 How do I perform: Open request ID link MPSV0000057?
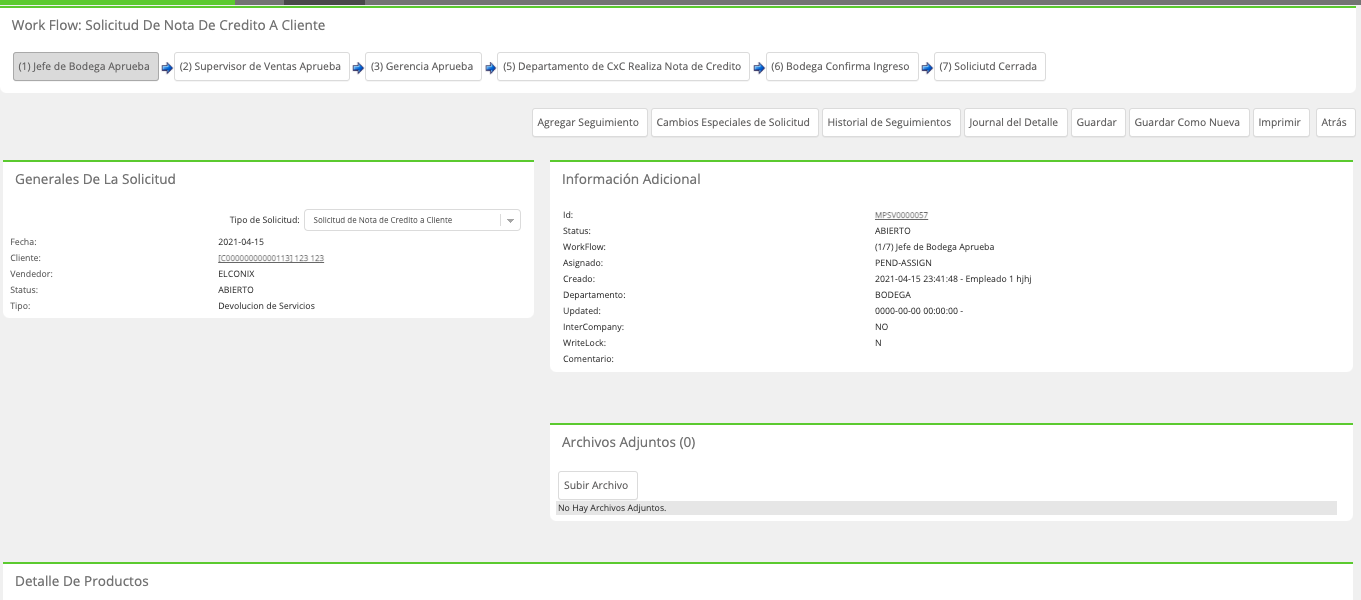[x=901, y=215]
